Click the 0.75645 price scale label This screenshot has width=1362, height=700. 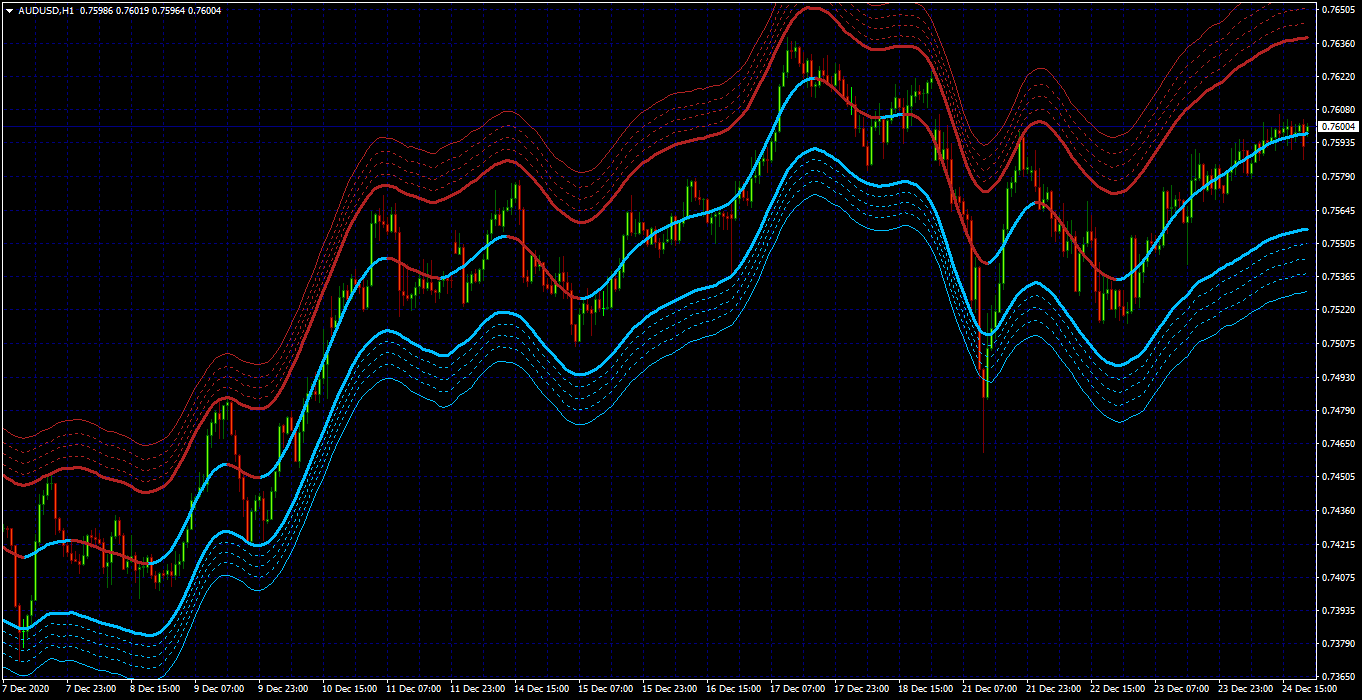[x=1339, y=210]
